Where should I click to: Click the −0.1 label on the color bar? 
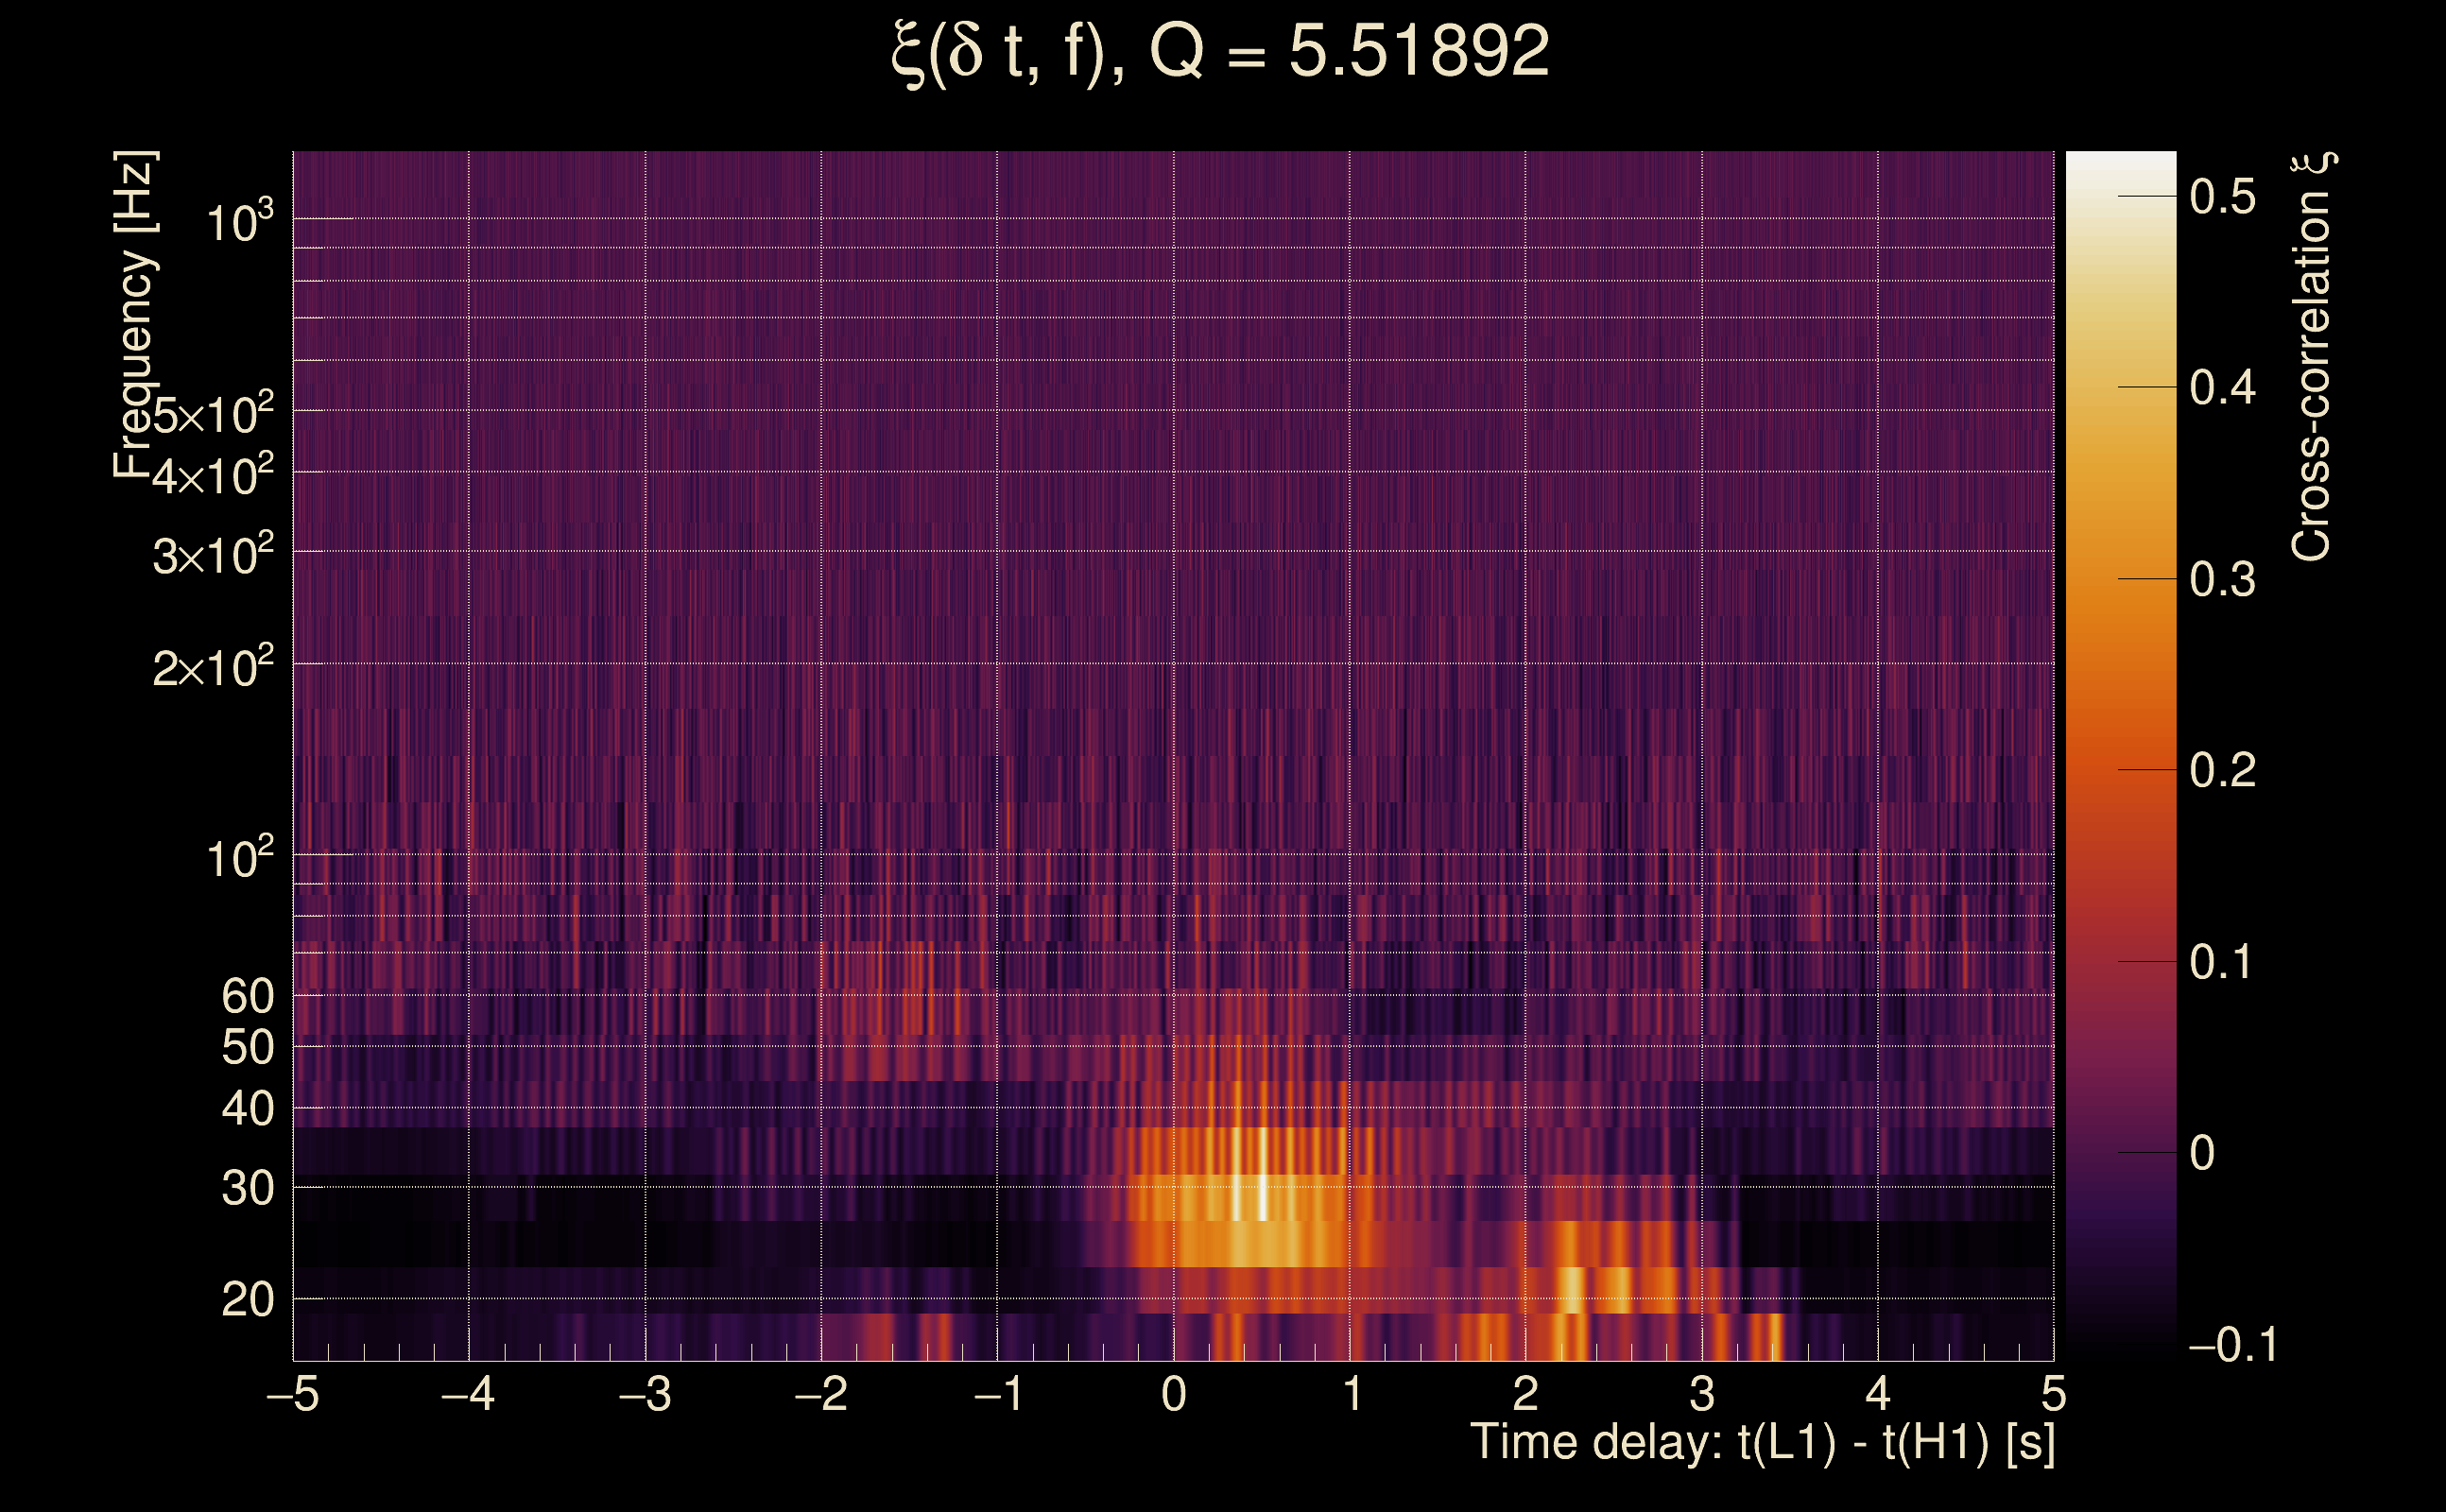[x=2232, y=1346]
